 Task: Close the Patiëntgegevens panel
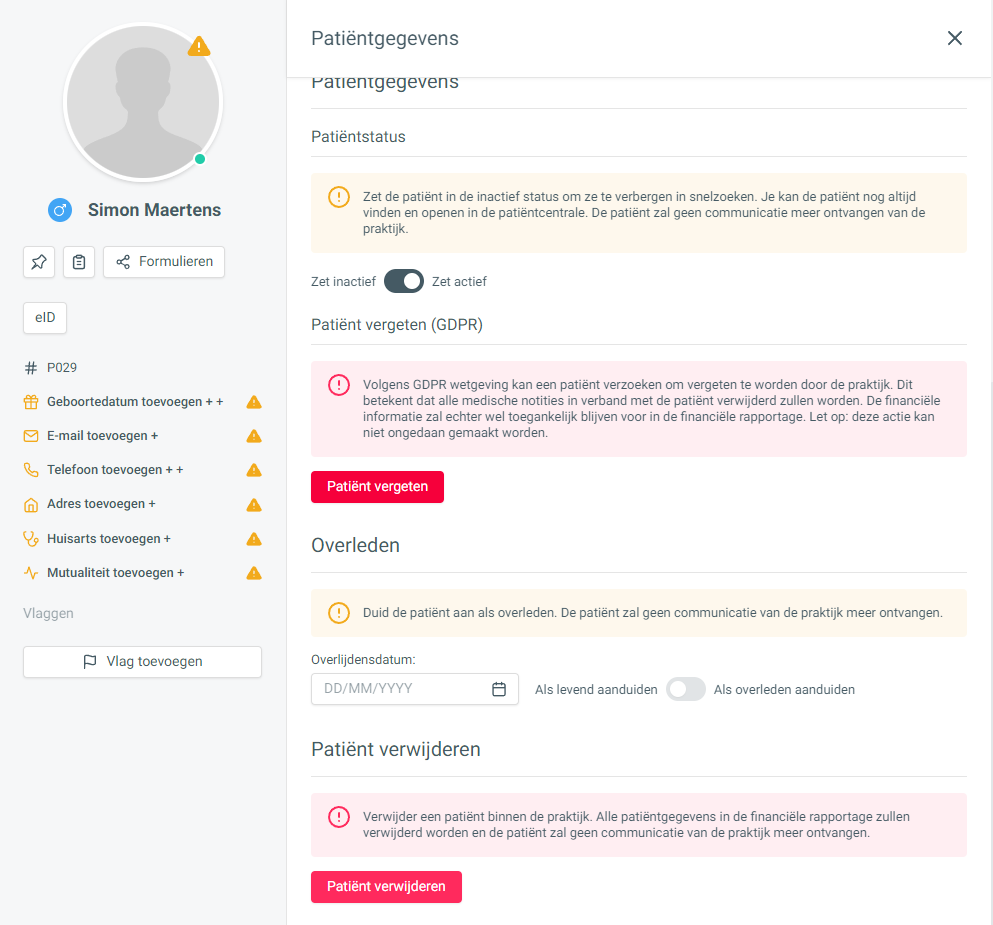(955, 38)
